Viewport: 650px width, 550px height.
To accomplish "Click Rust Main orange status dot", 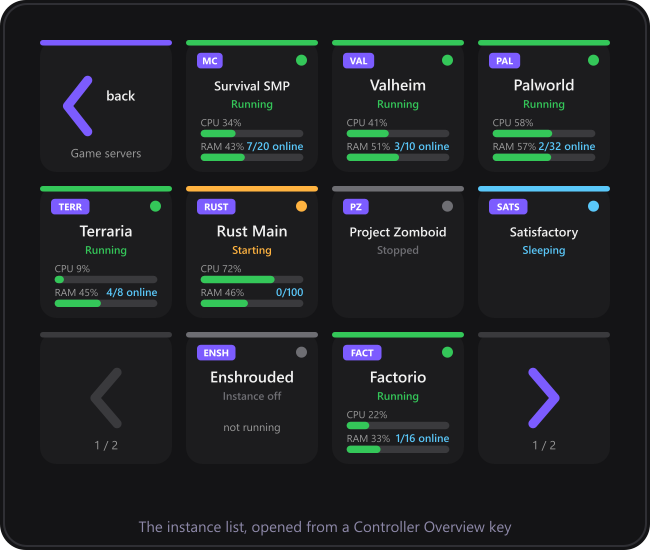I will pyautogui.click(x=301, y=206).
